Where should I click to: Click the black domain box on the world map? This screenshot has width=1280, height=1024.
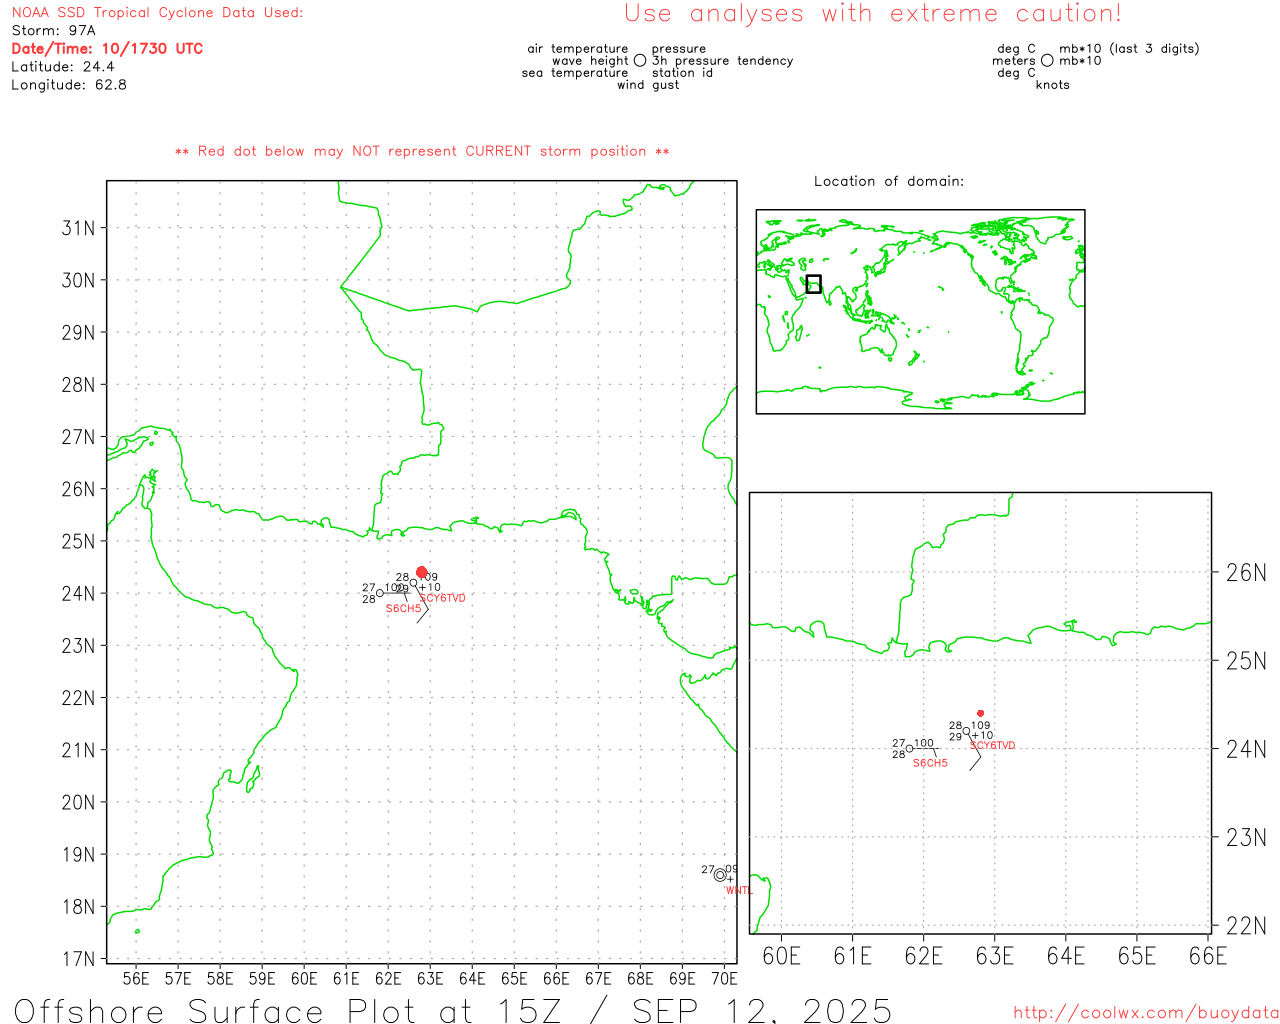(x=814, y=284)
